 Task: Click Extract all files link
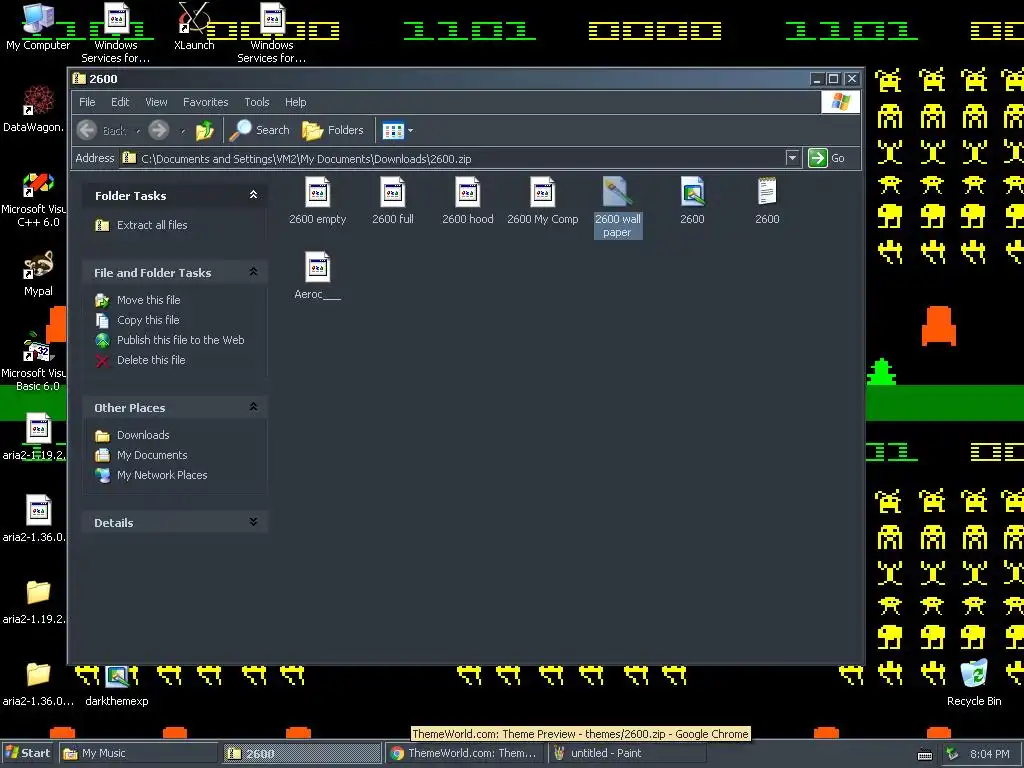[x=152, y=225]
